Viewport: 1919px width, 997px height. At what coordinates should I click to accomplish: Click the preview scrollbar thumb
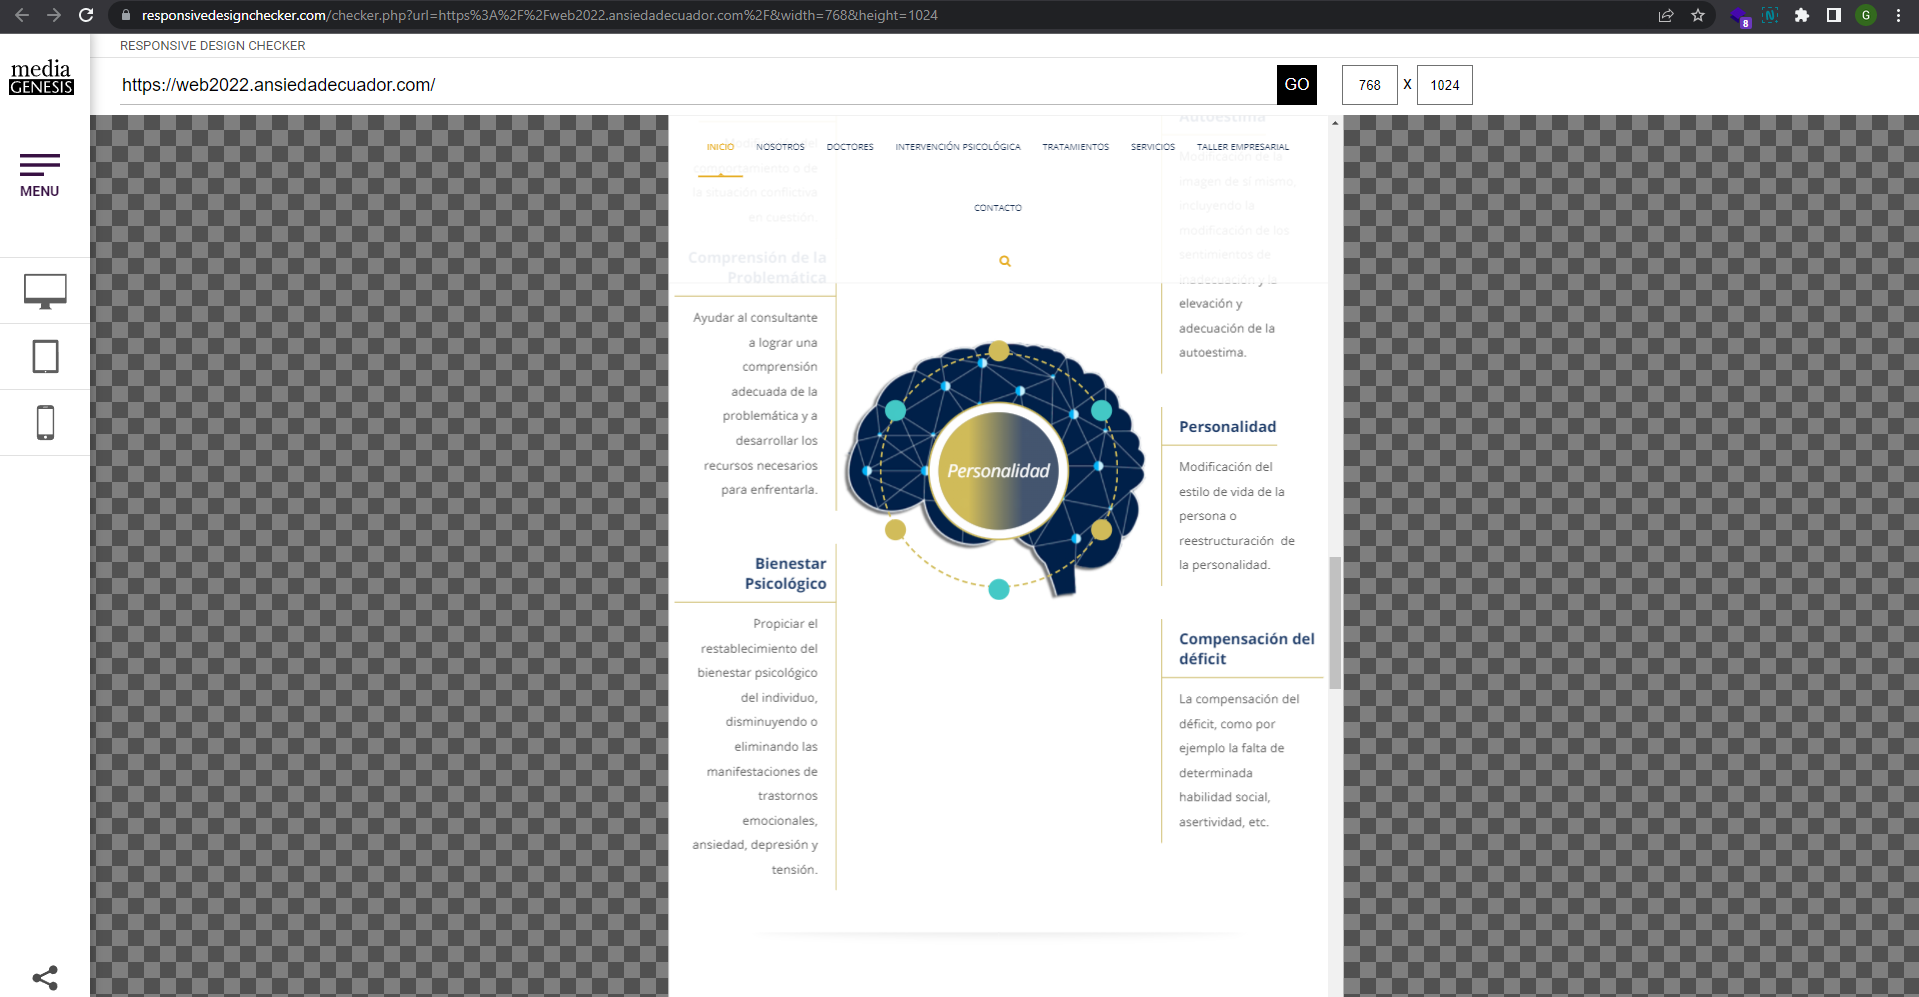(x=1335, y=622)
